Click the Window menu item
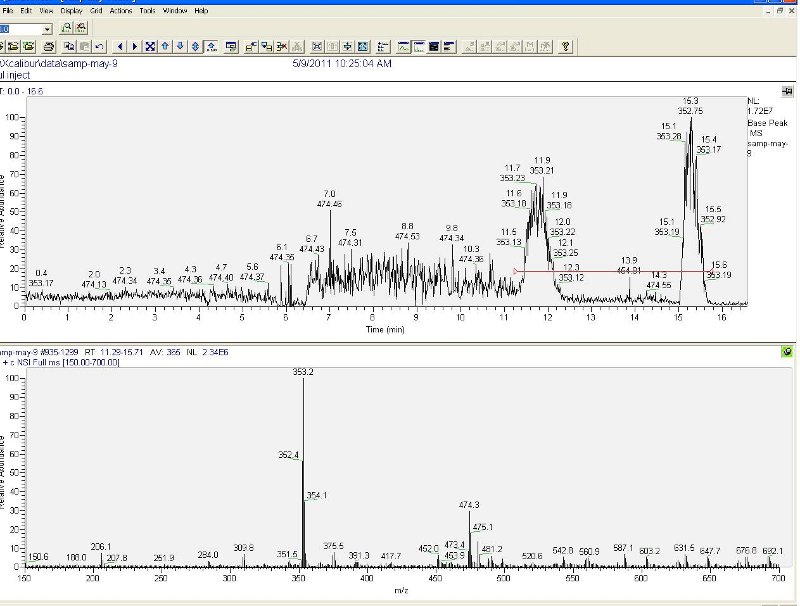The height and width of the screenshot is (606, 800). click(x=174, y=10)
